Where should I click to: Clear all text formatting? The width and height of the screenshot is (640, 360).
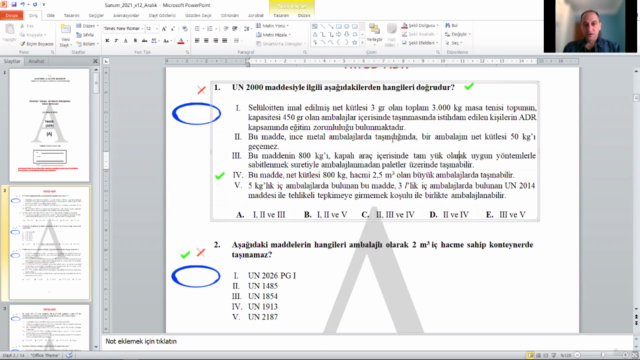click(185, 29)
